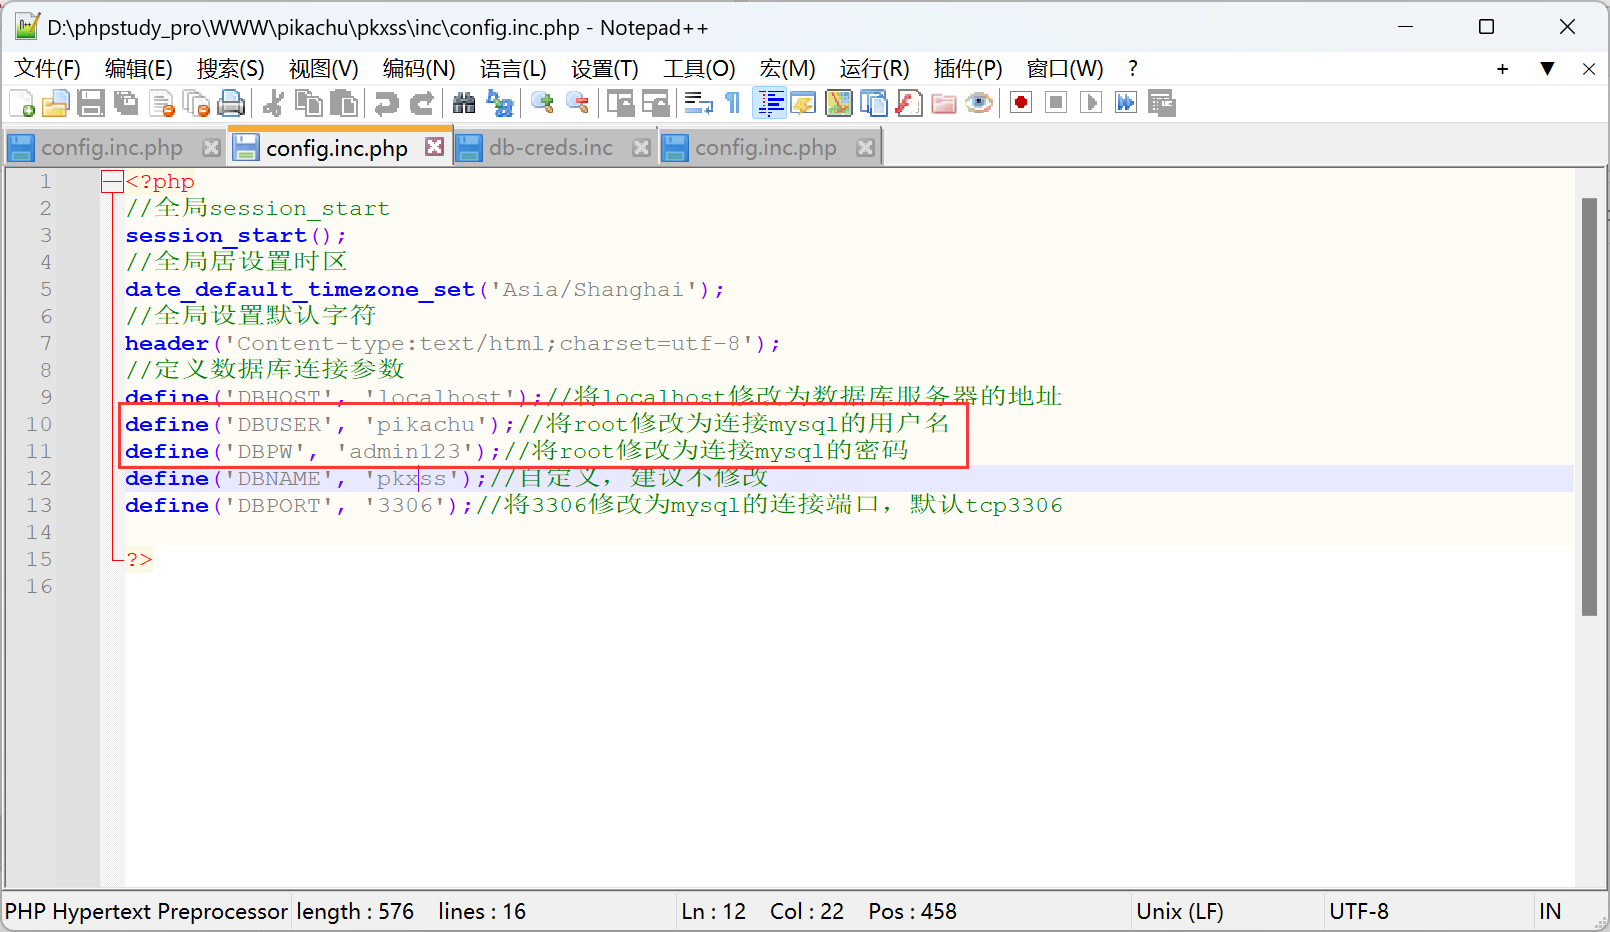Toggle word wrap in the editor
This screenshot has width=1610, height=932.
(698, 103)
